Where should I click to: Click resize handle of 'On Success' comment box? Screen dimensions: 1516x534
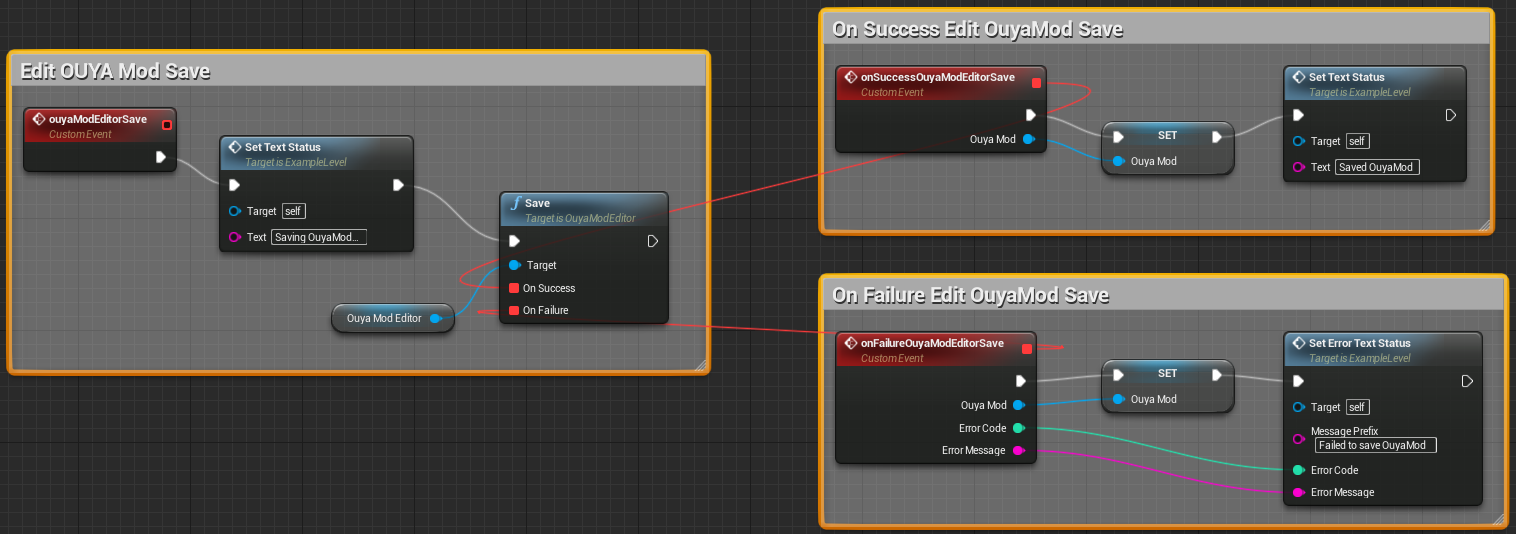click(x=1484, y=225)
